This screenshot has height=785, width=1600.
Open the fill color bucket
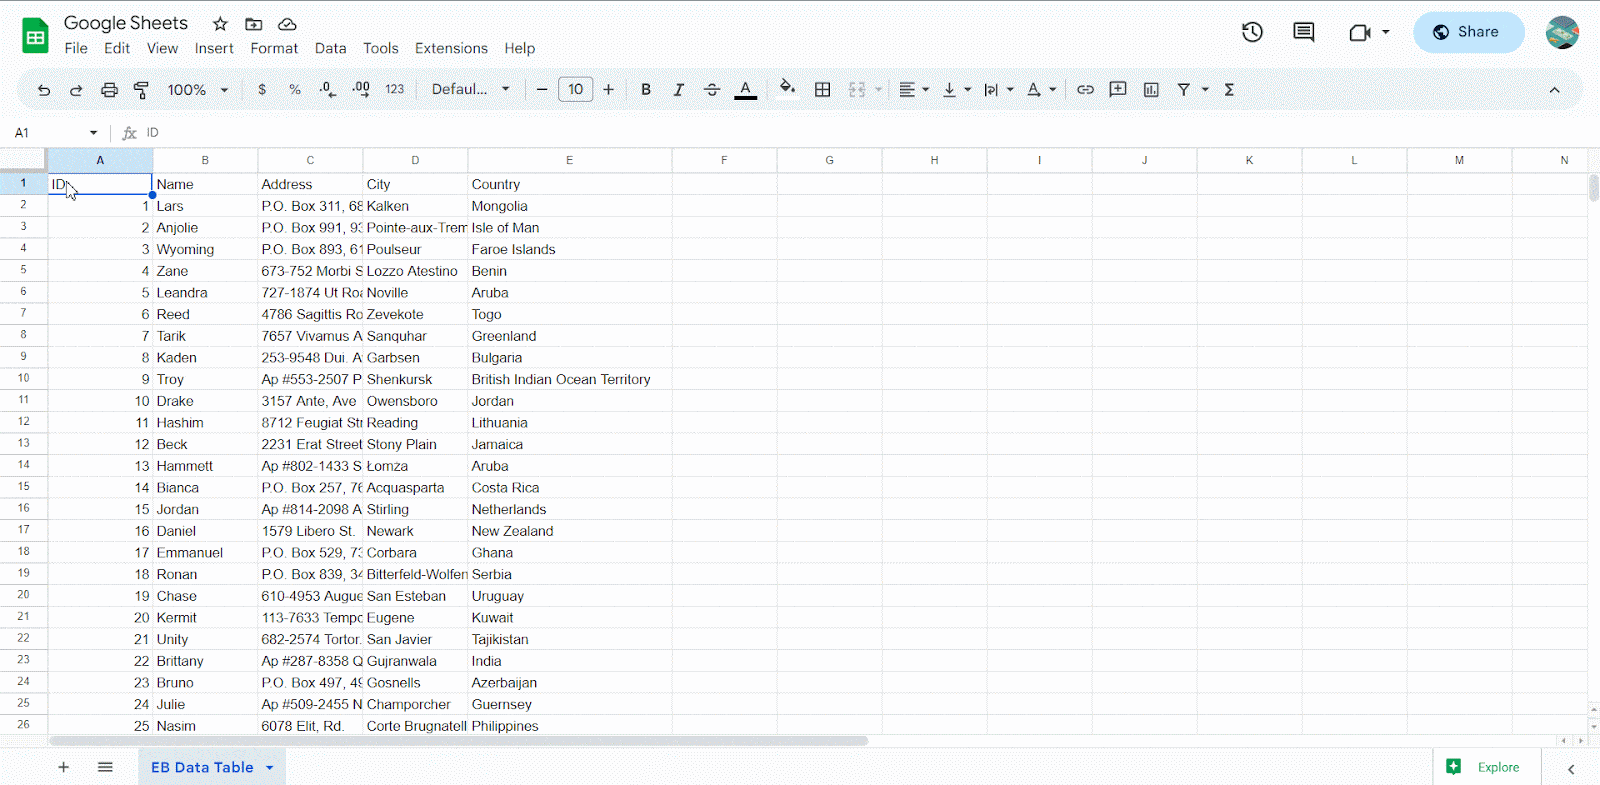point(788,88)
